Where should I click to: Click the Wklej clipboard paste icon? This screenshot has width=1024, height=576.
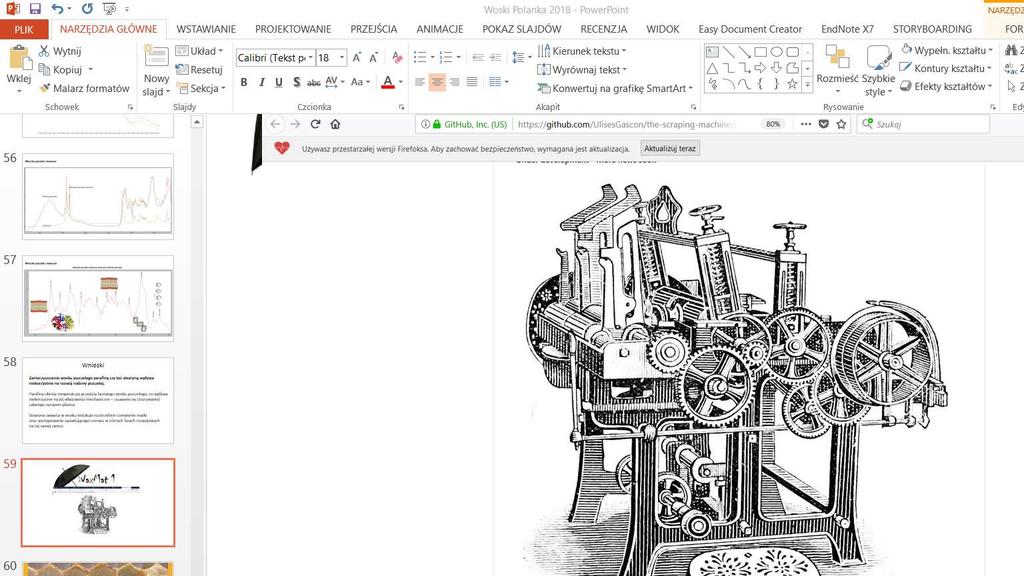point(19,58)
